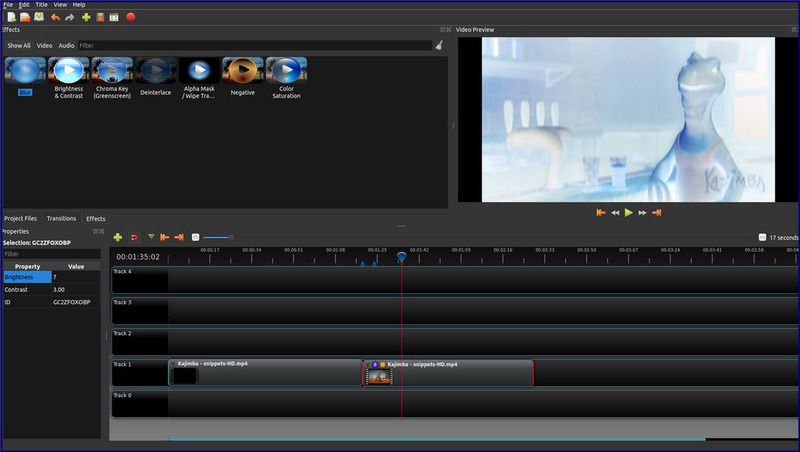Click the red Export Video button

tap(131, 17)
